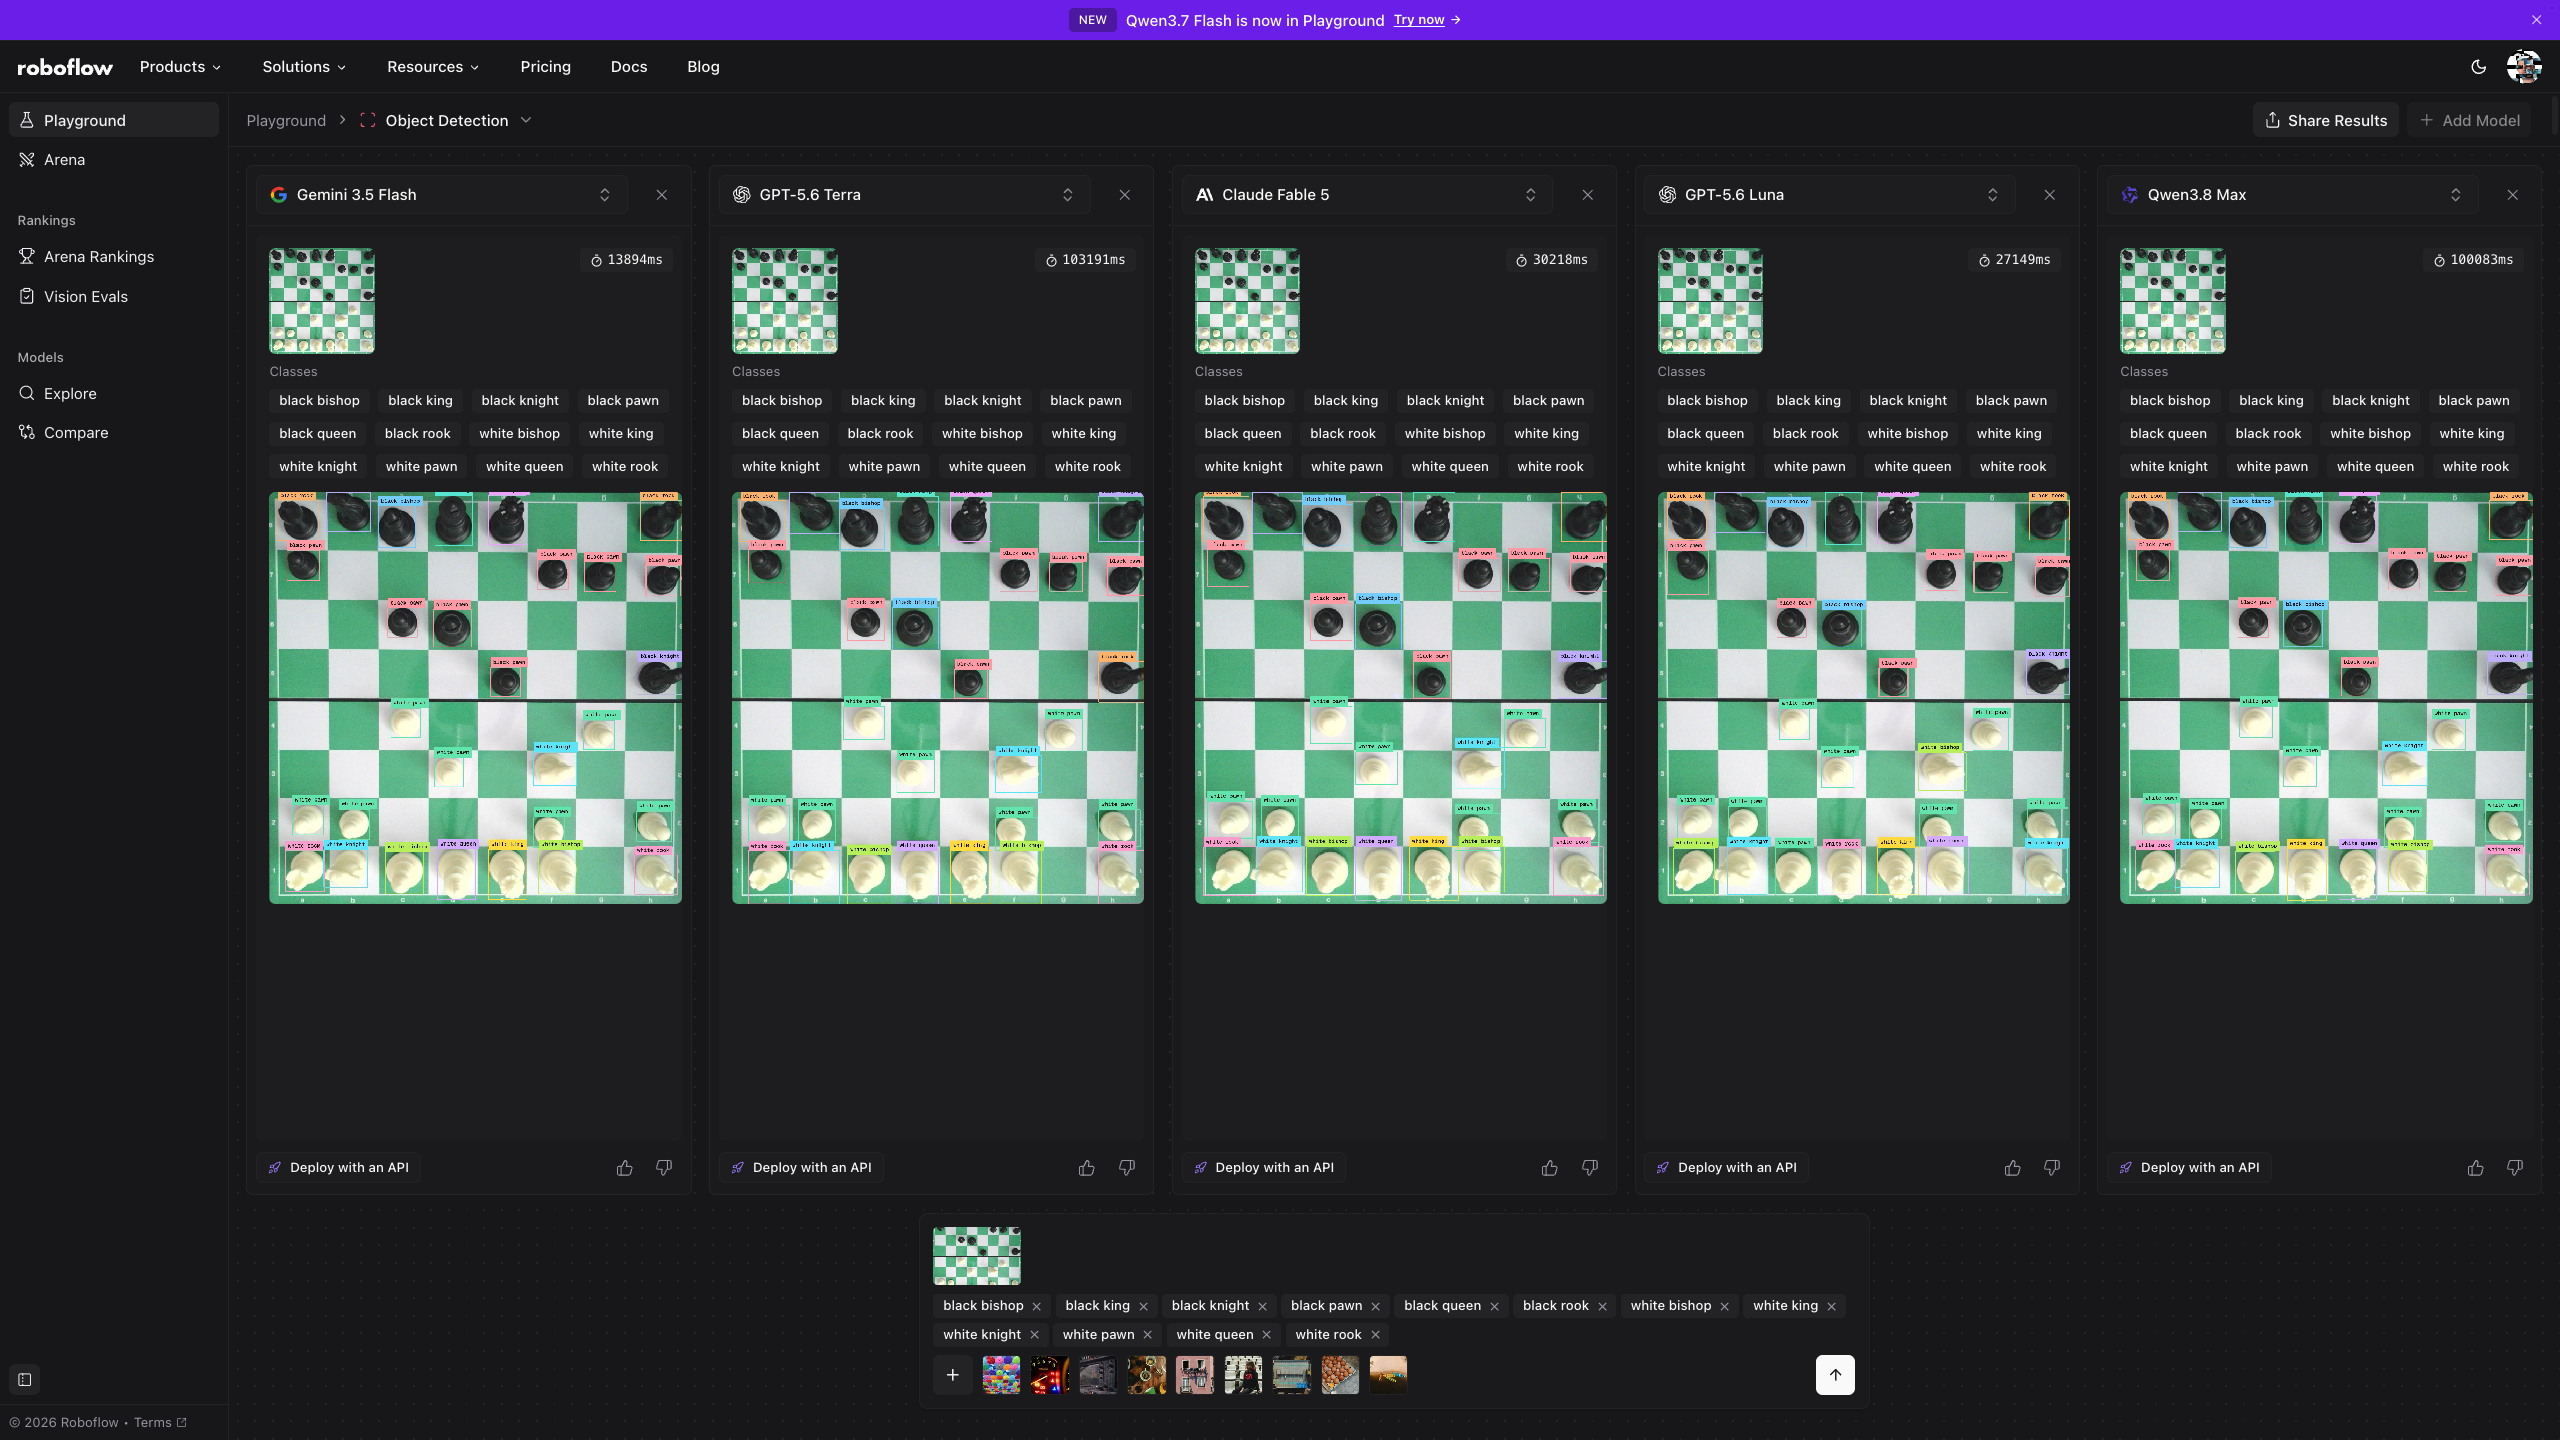Viewport: 2560px width, 1440px height.
Task: Toggle dark mode moon icon
Action: [x=2478, y=67]
